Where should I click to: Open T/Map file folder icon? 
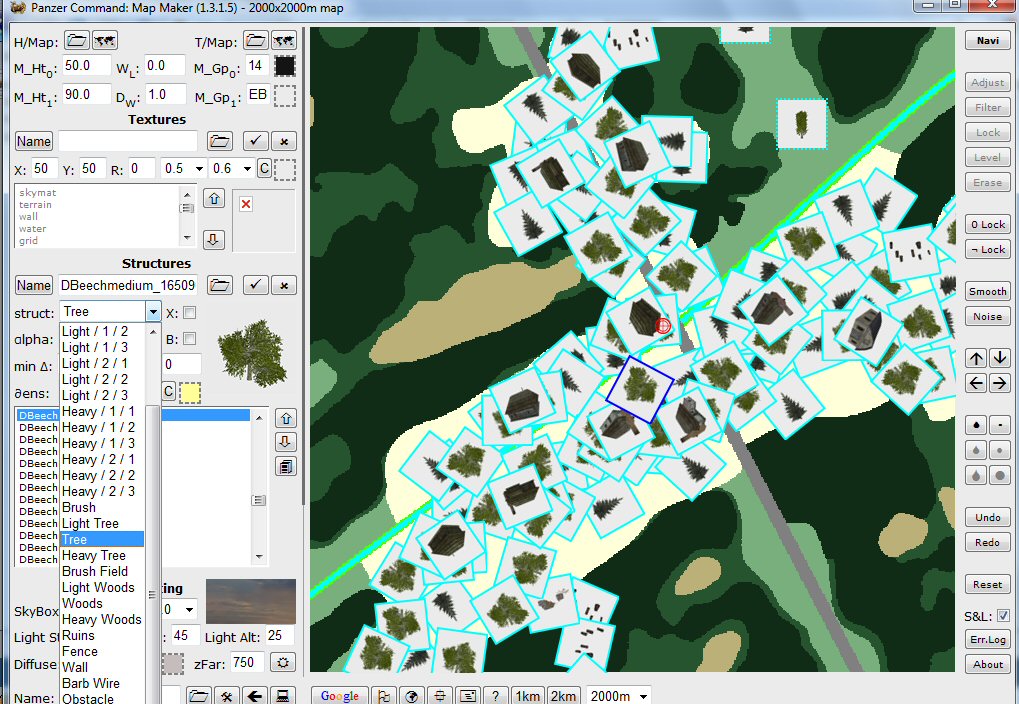tap(256, 41)
